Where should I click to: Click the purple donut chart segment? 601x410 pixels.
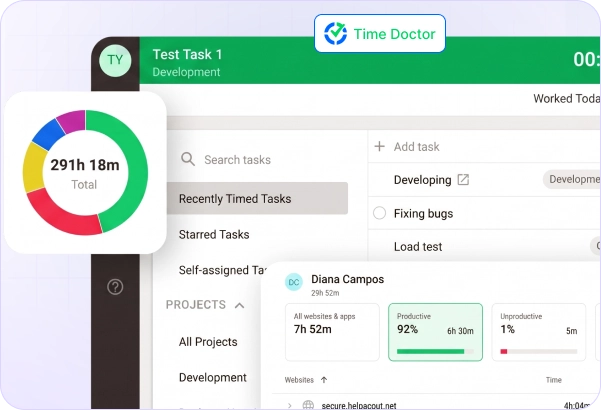click(72, 121)
